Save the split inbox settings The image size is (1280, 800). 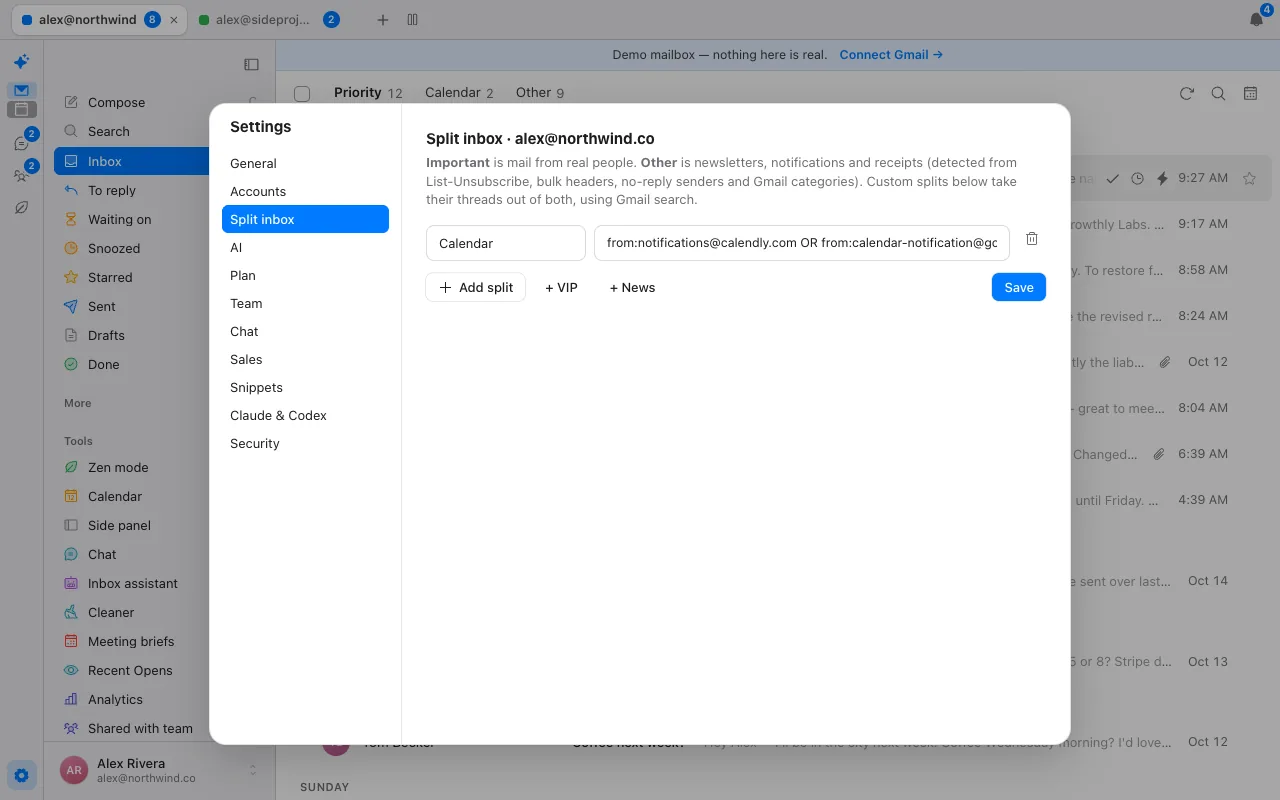coord(1019,287)
